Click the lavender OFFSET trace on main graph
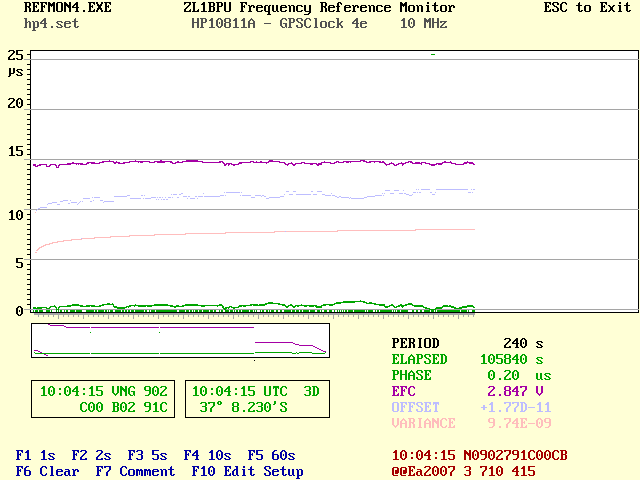The image size is (640, 480). 253,196
